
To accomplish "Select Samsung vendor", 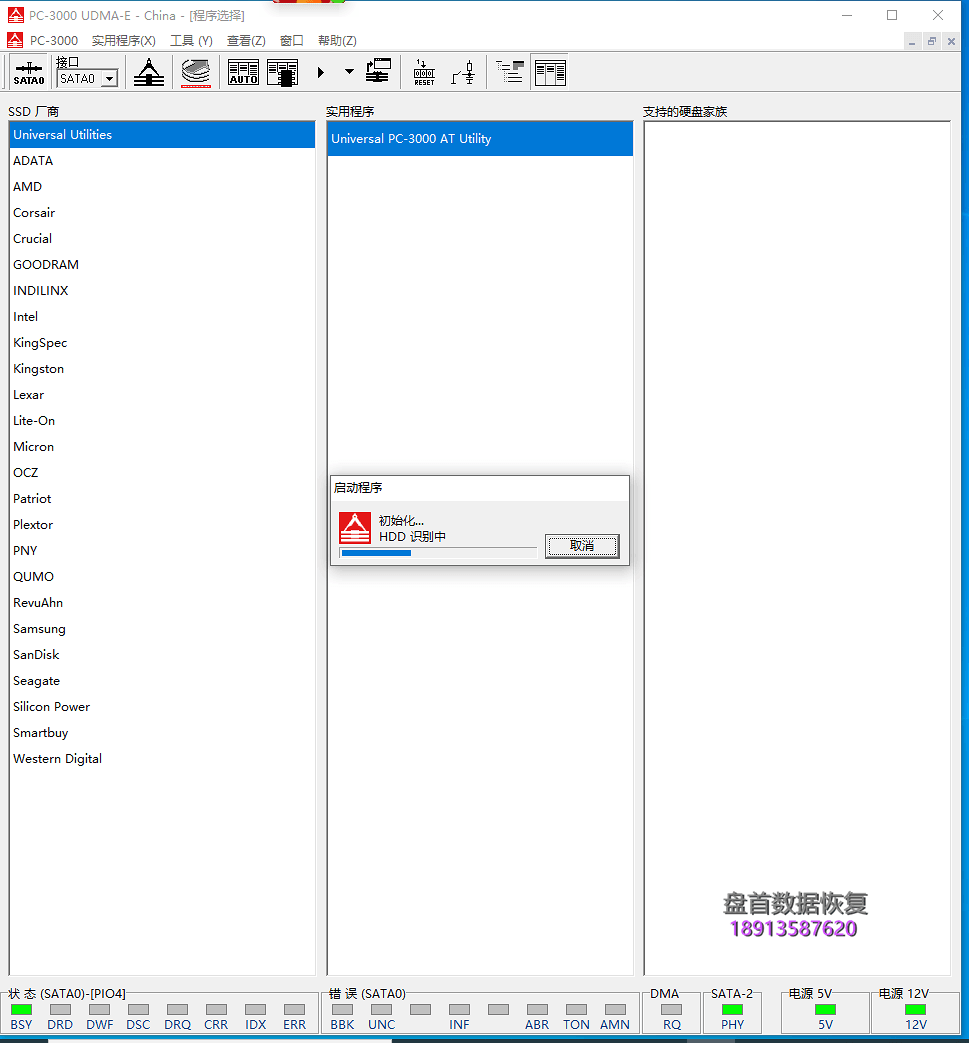I will pos(162,628).
